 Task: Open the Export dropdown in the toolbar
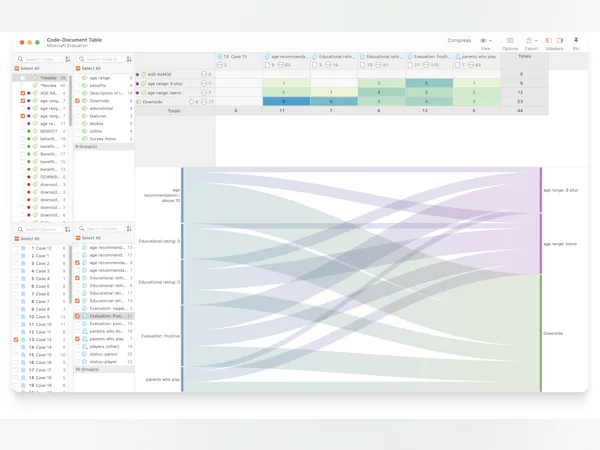[531, 41]
